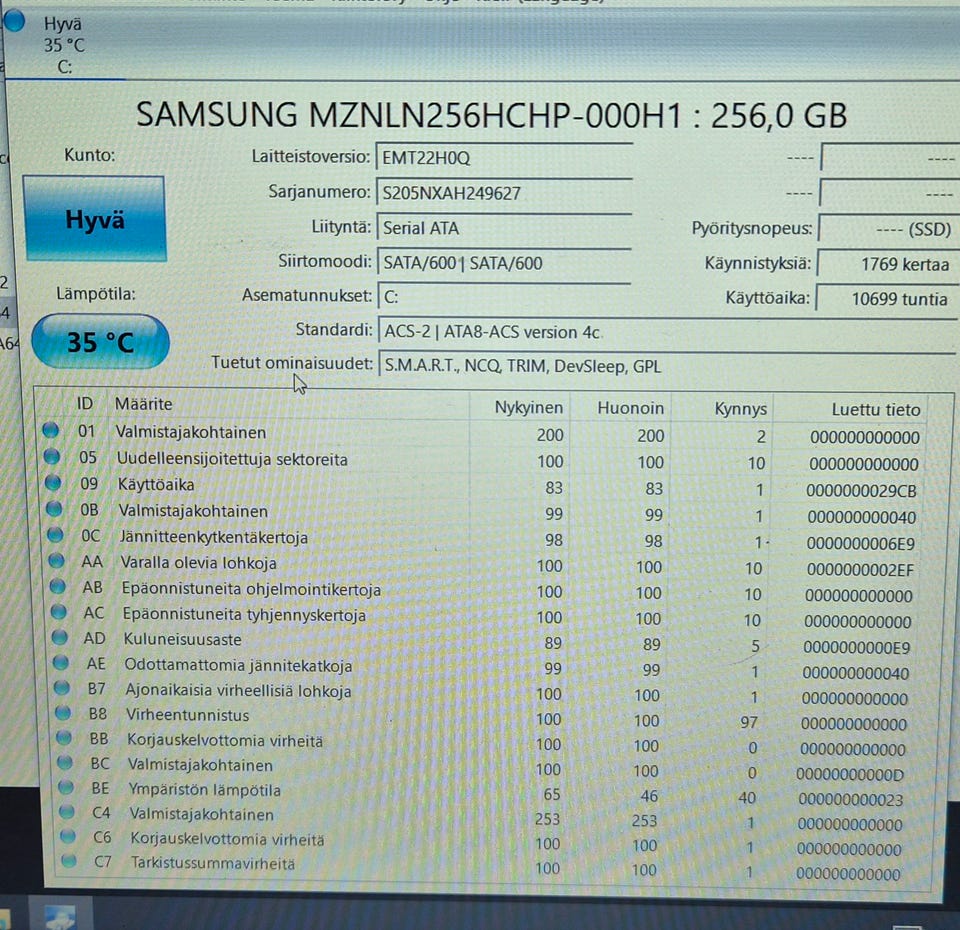Select the Uudelleensijoitettuja sektoreita attribute name
Viewport: 960px width, 930px height.
[x=232, y=459]
